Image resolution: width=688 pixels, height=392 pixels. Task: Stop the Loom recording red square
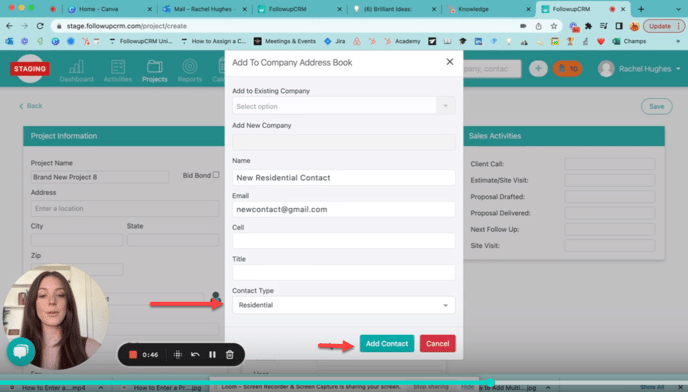click(133, 354)
